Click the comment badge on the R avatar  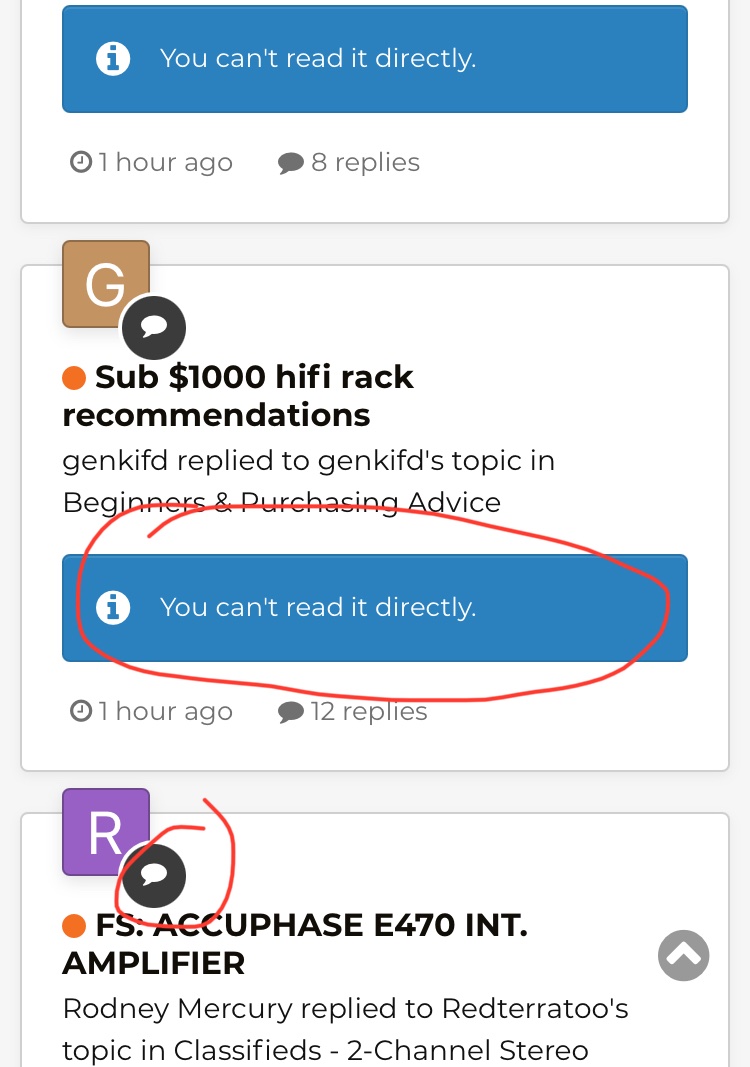click(154, 876)
